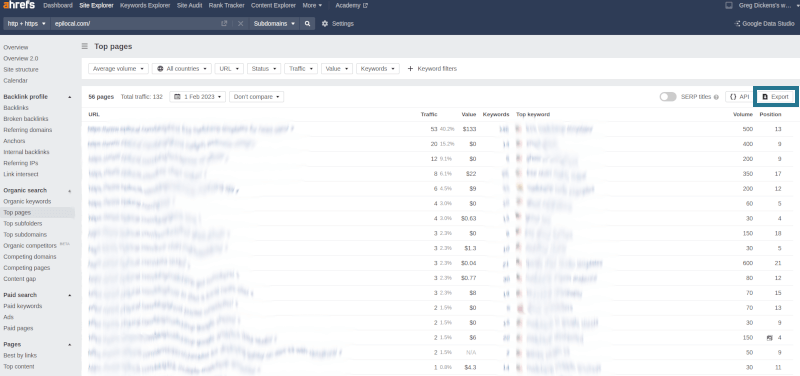Toggle the sidebar hamburger menu icon
800x376 pixels.
[85, 46]
